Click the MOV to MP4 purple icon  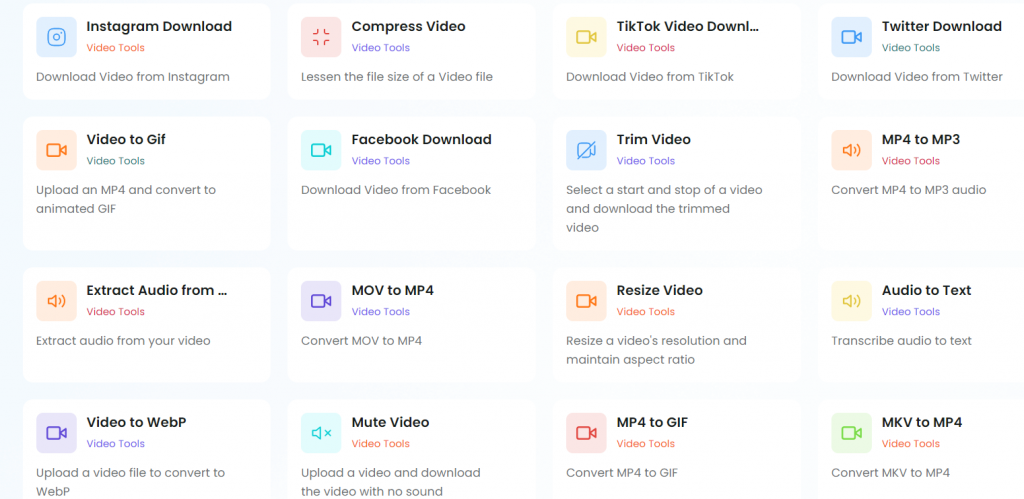(321, 301)
